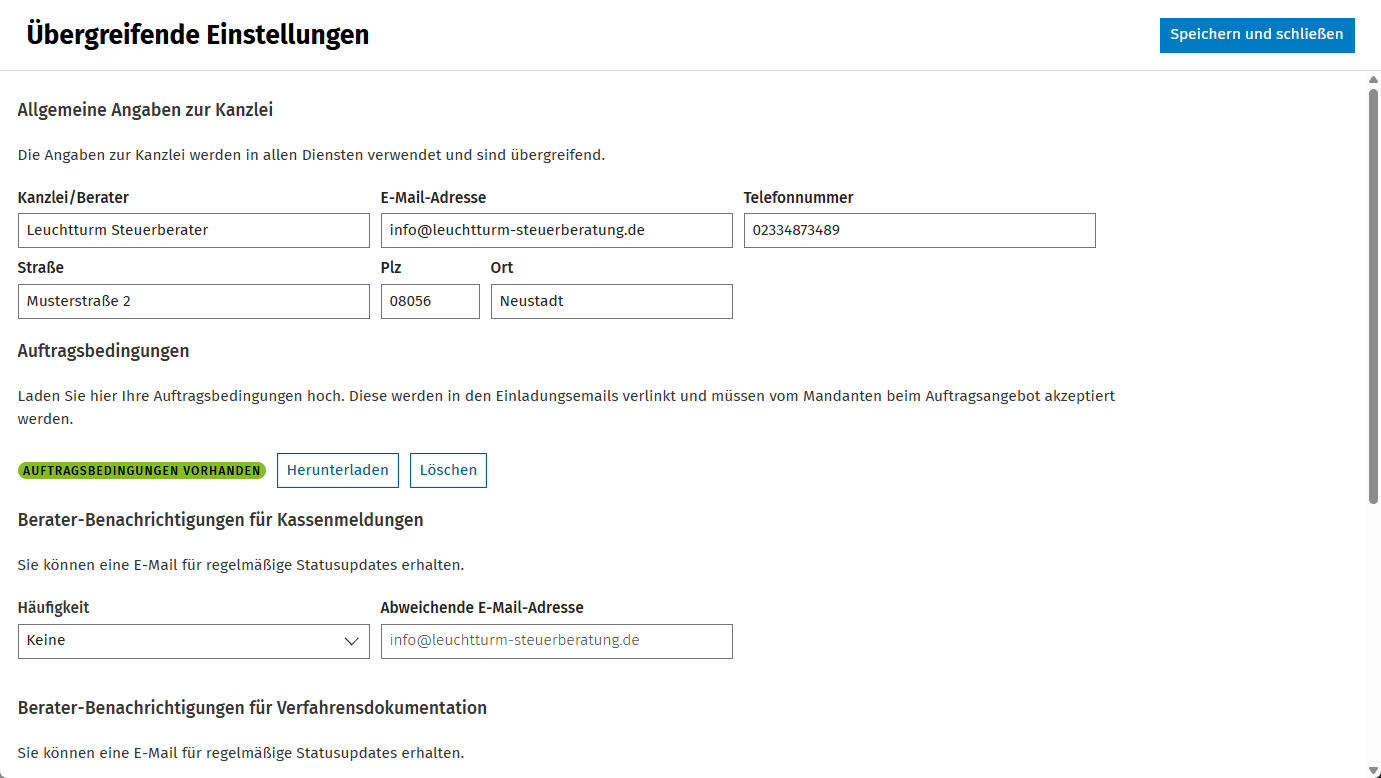Click into the Straße field

pos(194,301)
